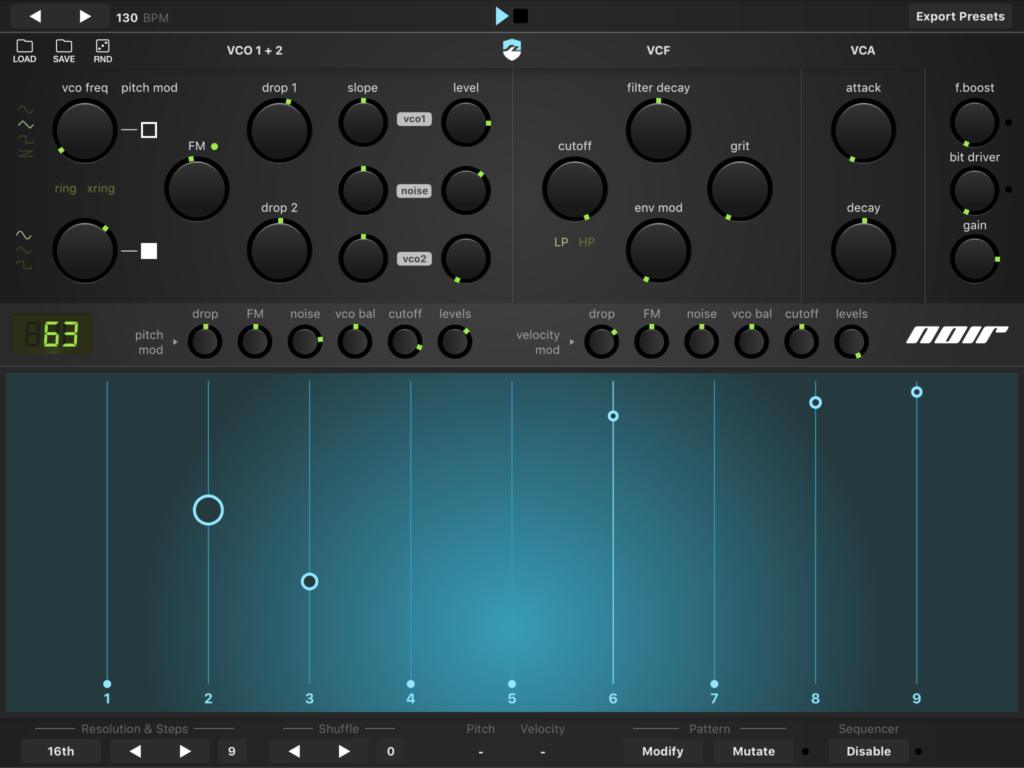Select the step 3 sequencer node

pos(310,581)
